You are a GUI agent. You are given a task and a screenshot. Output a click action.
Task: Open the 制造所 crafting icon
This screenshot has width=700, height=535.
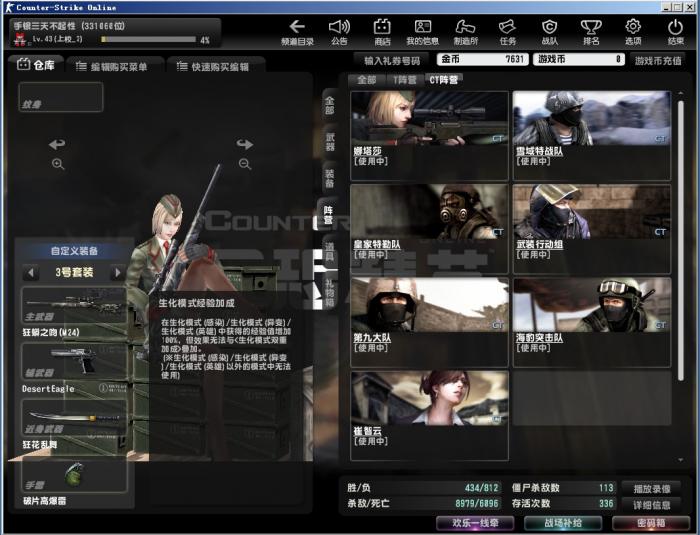[465, 32]
